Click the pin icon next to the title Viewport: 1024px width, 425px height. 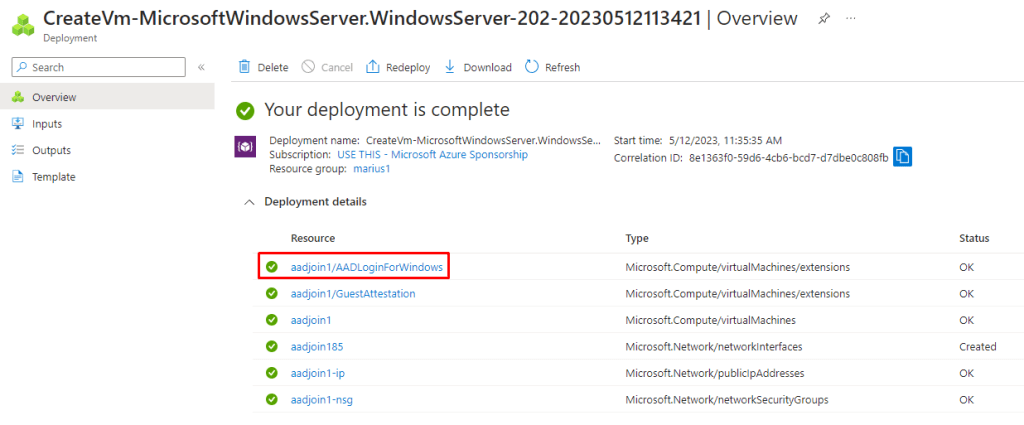[824, 19]
